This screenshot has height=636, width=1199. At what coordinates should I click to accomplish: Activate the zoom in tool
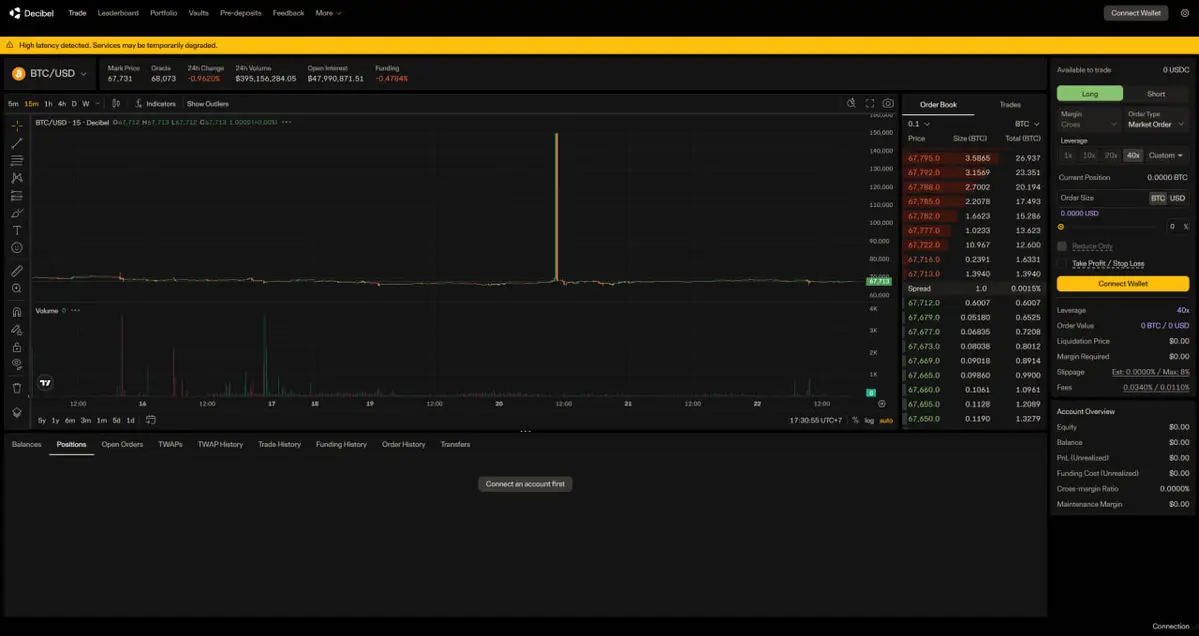pos(17,288)
